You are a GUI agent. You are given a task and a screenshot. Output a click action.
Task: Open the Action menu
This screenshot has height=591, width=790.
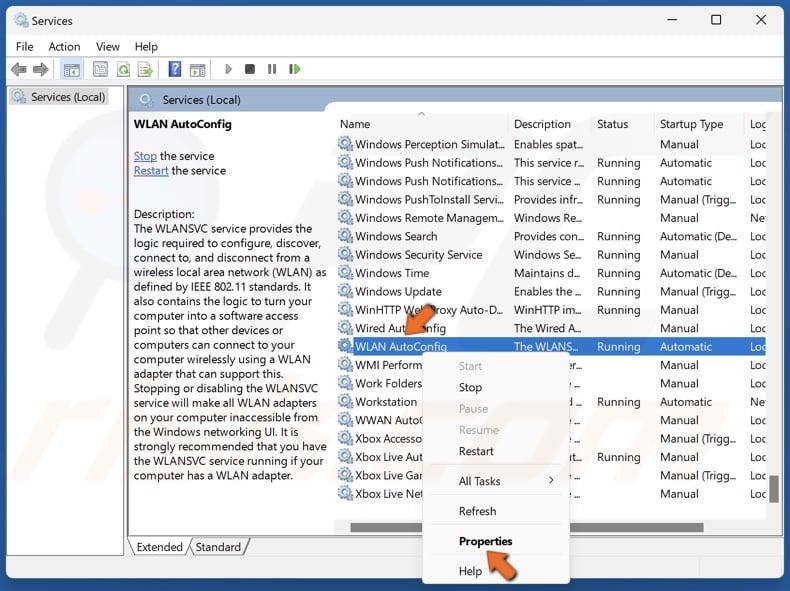click(x=64, y=47)
